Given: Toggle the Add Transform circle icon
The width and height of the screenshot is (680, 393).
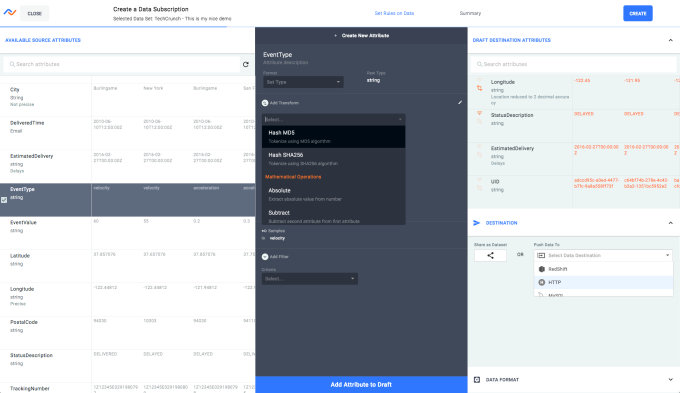Looking at the screenshot, I should pos(265,103).
